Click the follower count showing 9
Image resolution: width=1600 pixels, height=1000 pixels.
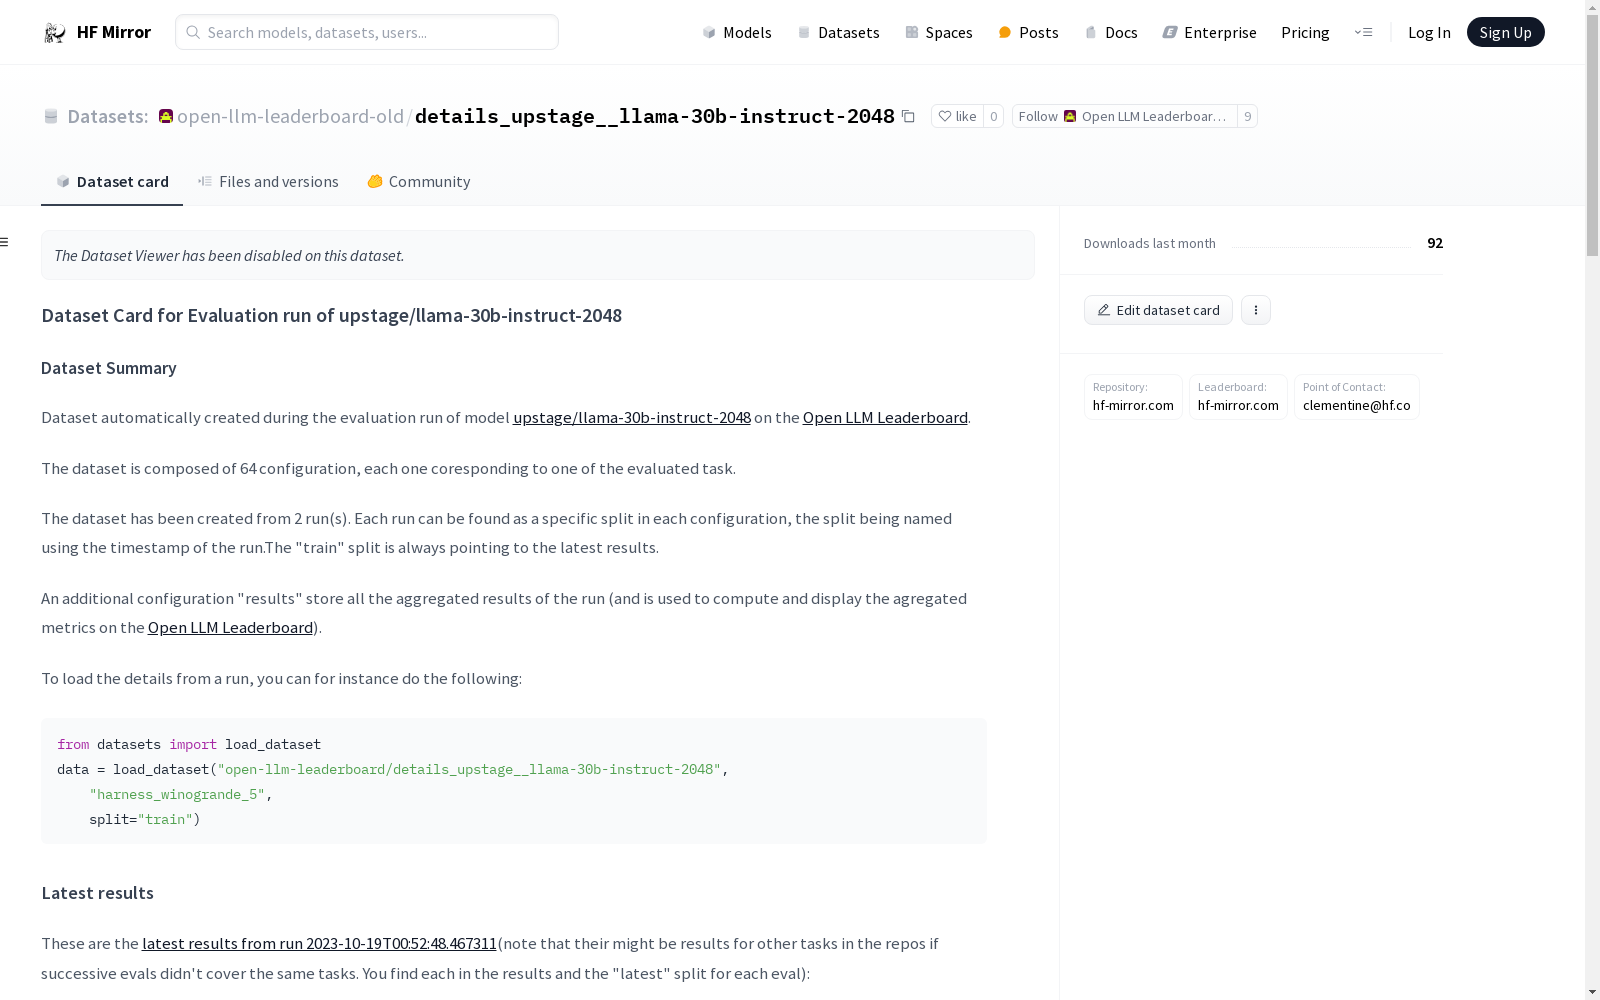tap(1247, 117)
